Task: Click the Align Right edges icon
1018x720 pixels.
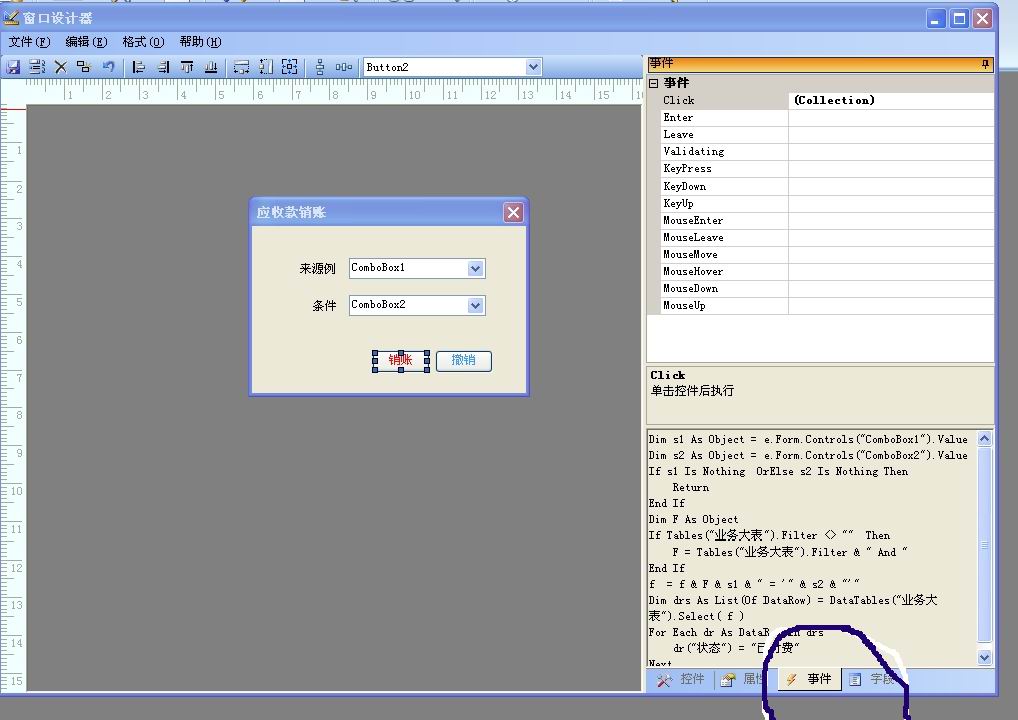Action: [163, 67]
